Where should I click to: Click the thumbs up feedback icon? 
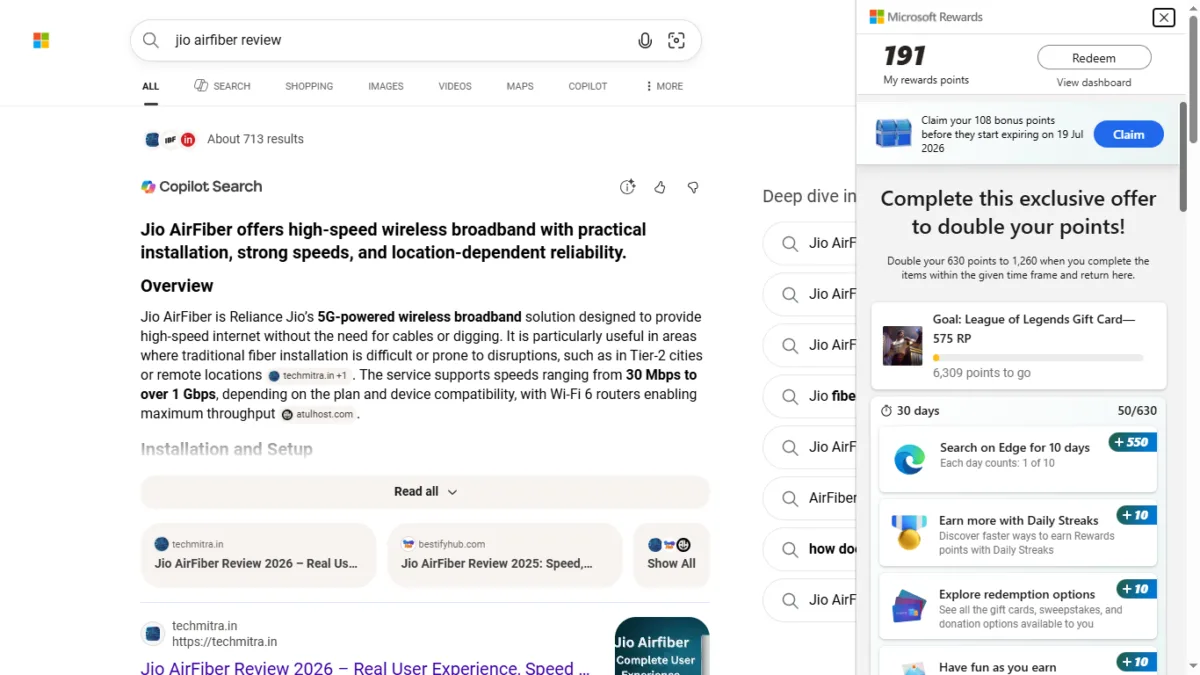click(x=660, y=187)
